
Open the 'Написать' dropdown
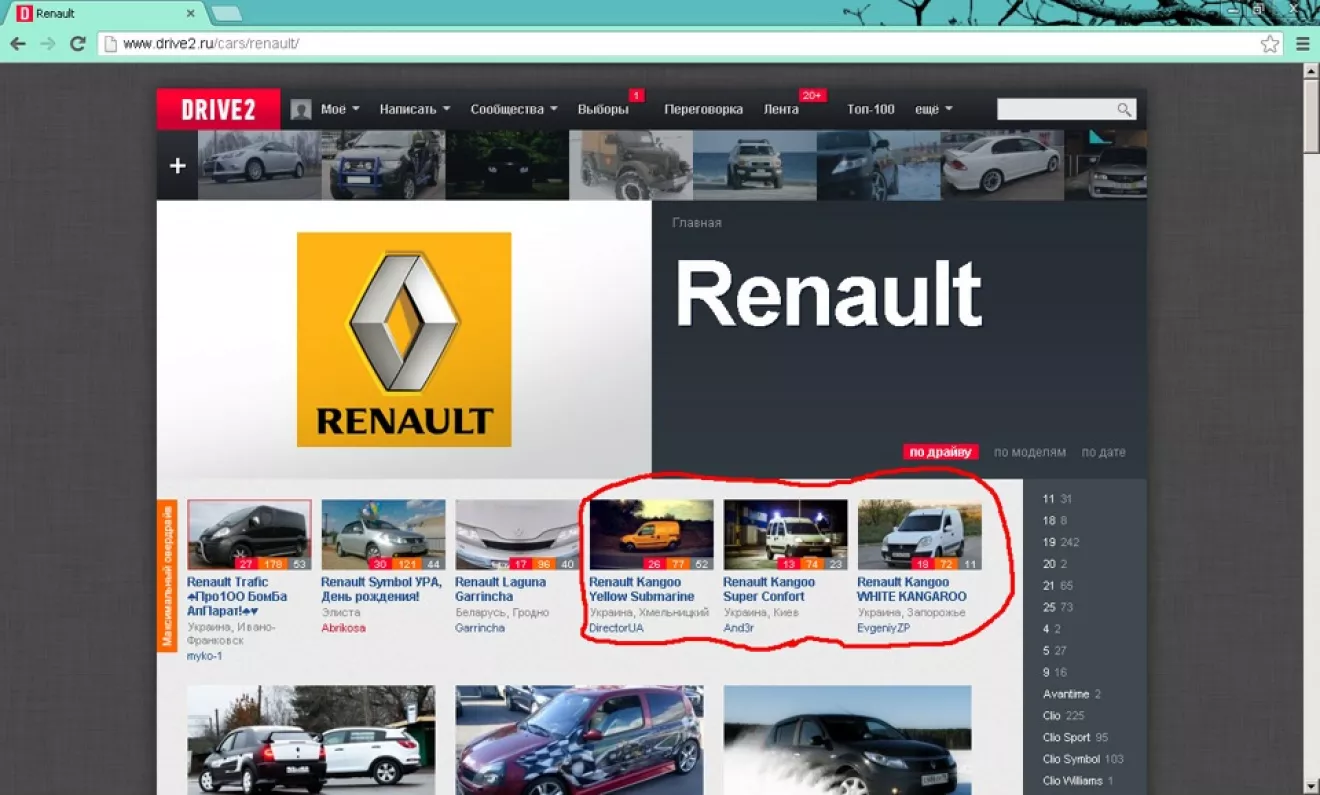tap(414, 110)
